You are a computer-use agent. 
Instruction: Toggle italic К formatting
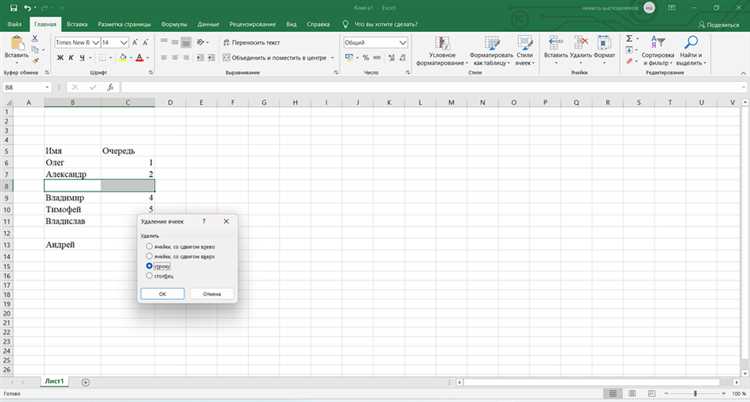(71, 57)
